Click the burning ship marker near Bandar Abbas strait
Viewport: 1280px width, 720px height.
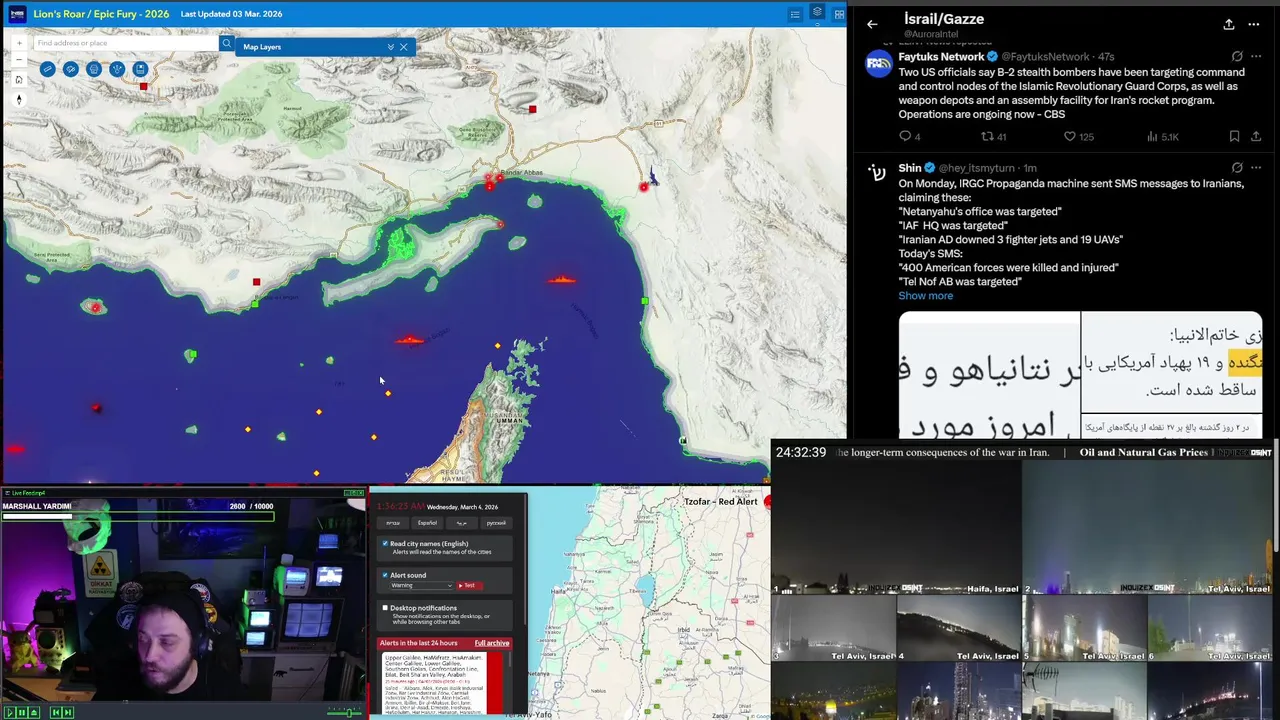pos(562,279)
